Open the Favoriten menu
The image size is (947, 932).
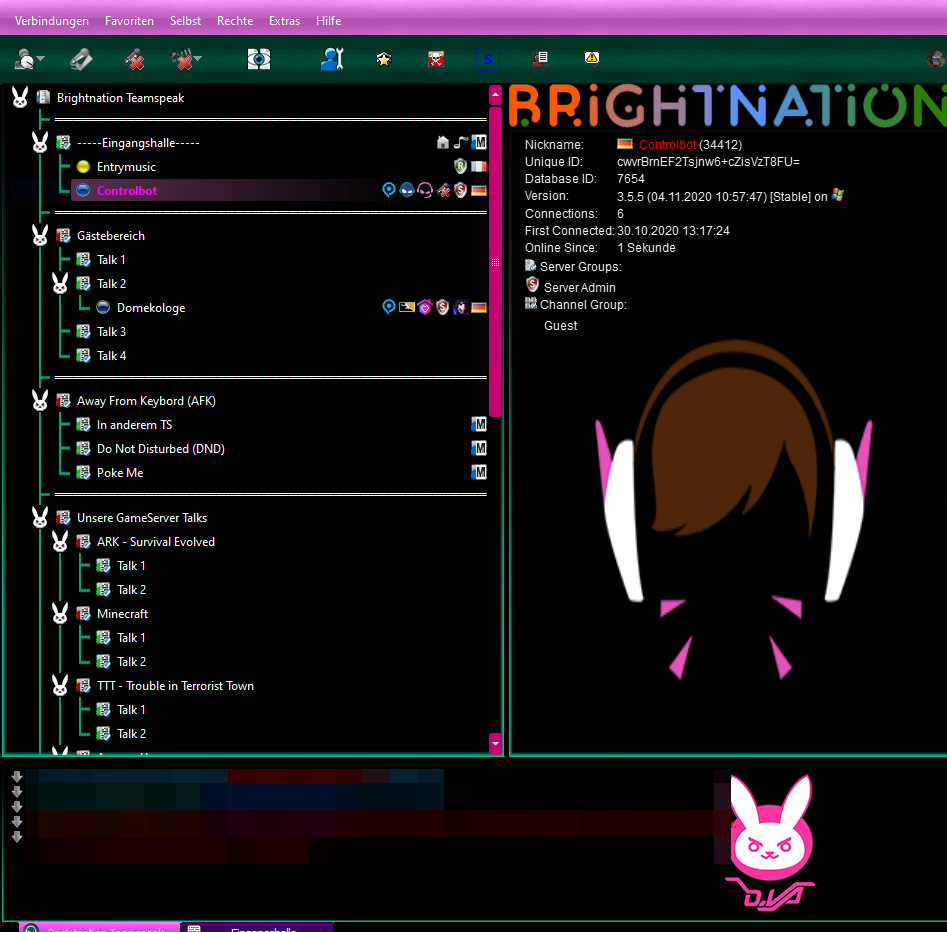129,21
